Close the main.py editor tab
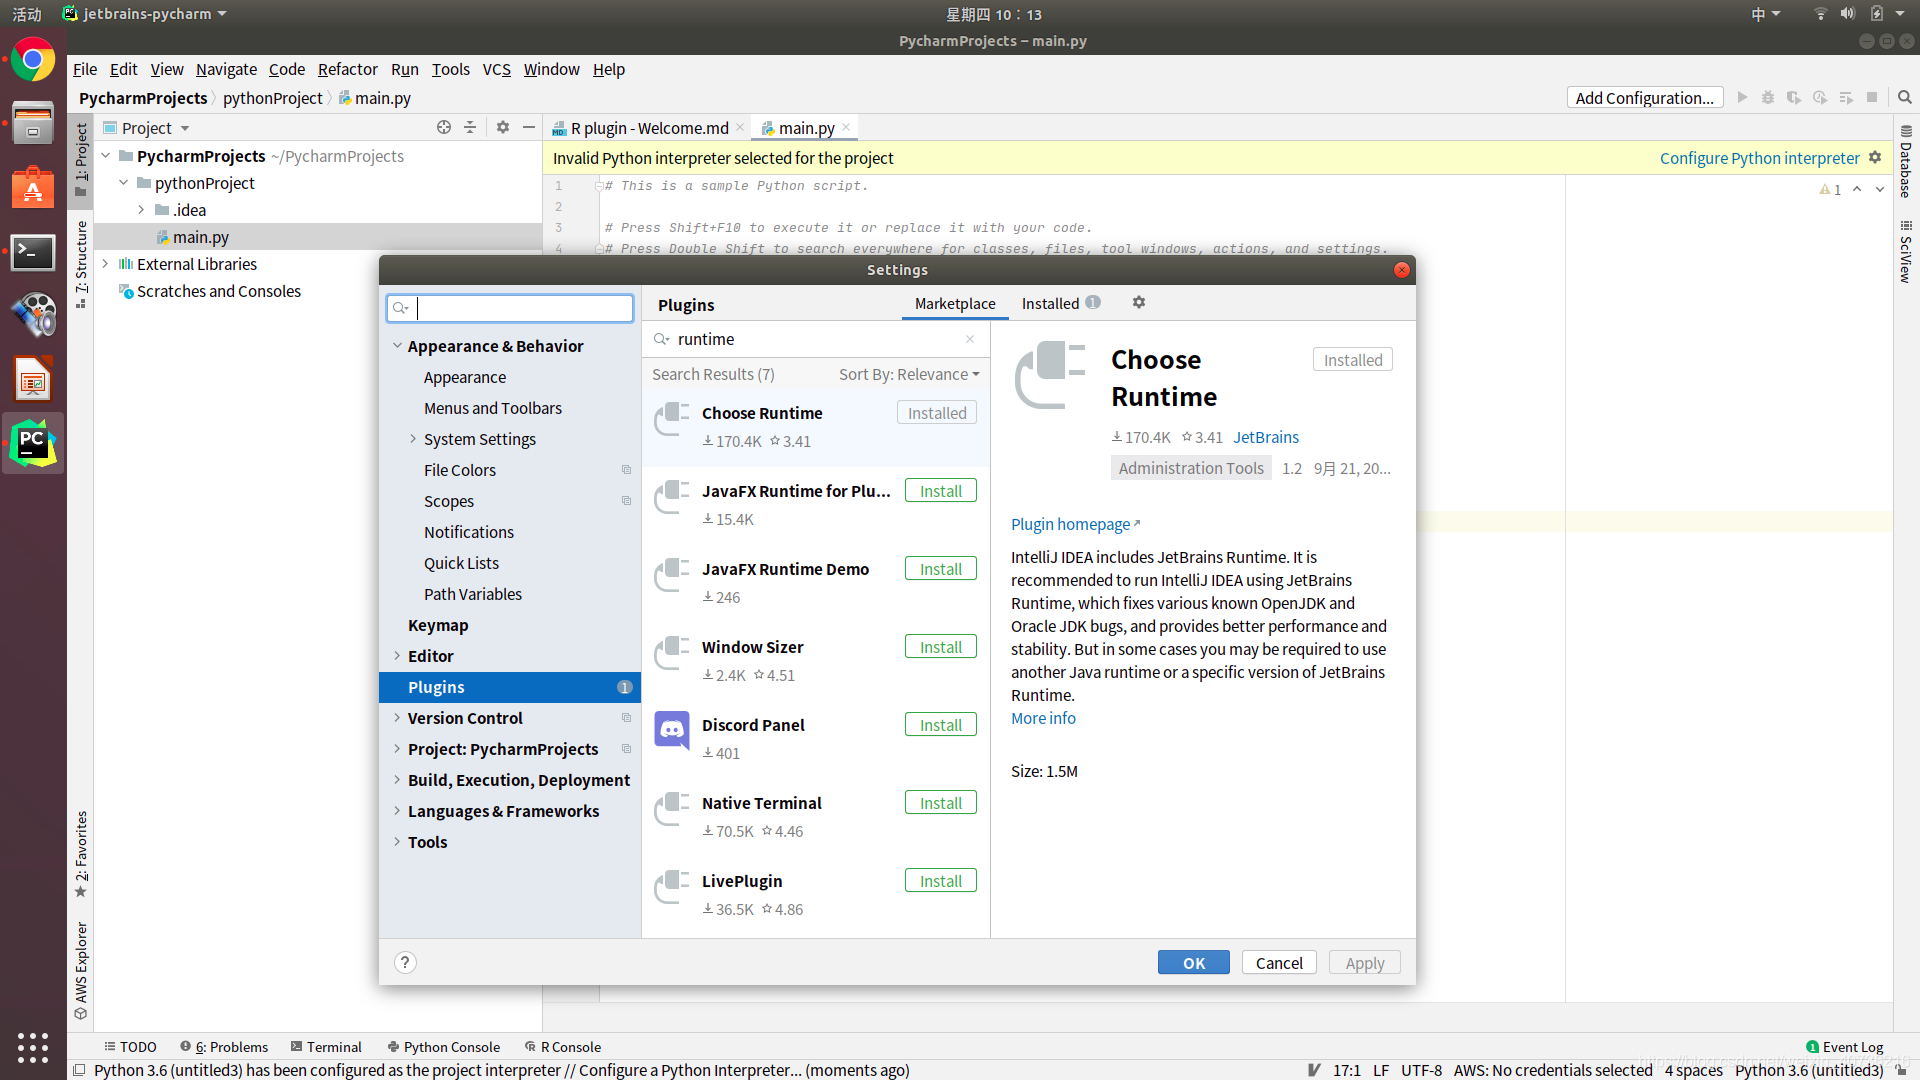The width and height of the screenshot is (1920, 1080). 846,127
